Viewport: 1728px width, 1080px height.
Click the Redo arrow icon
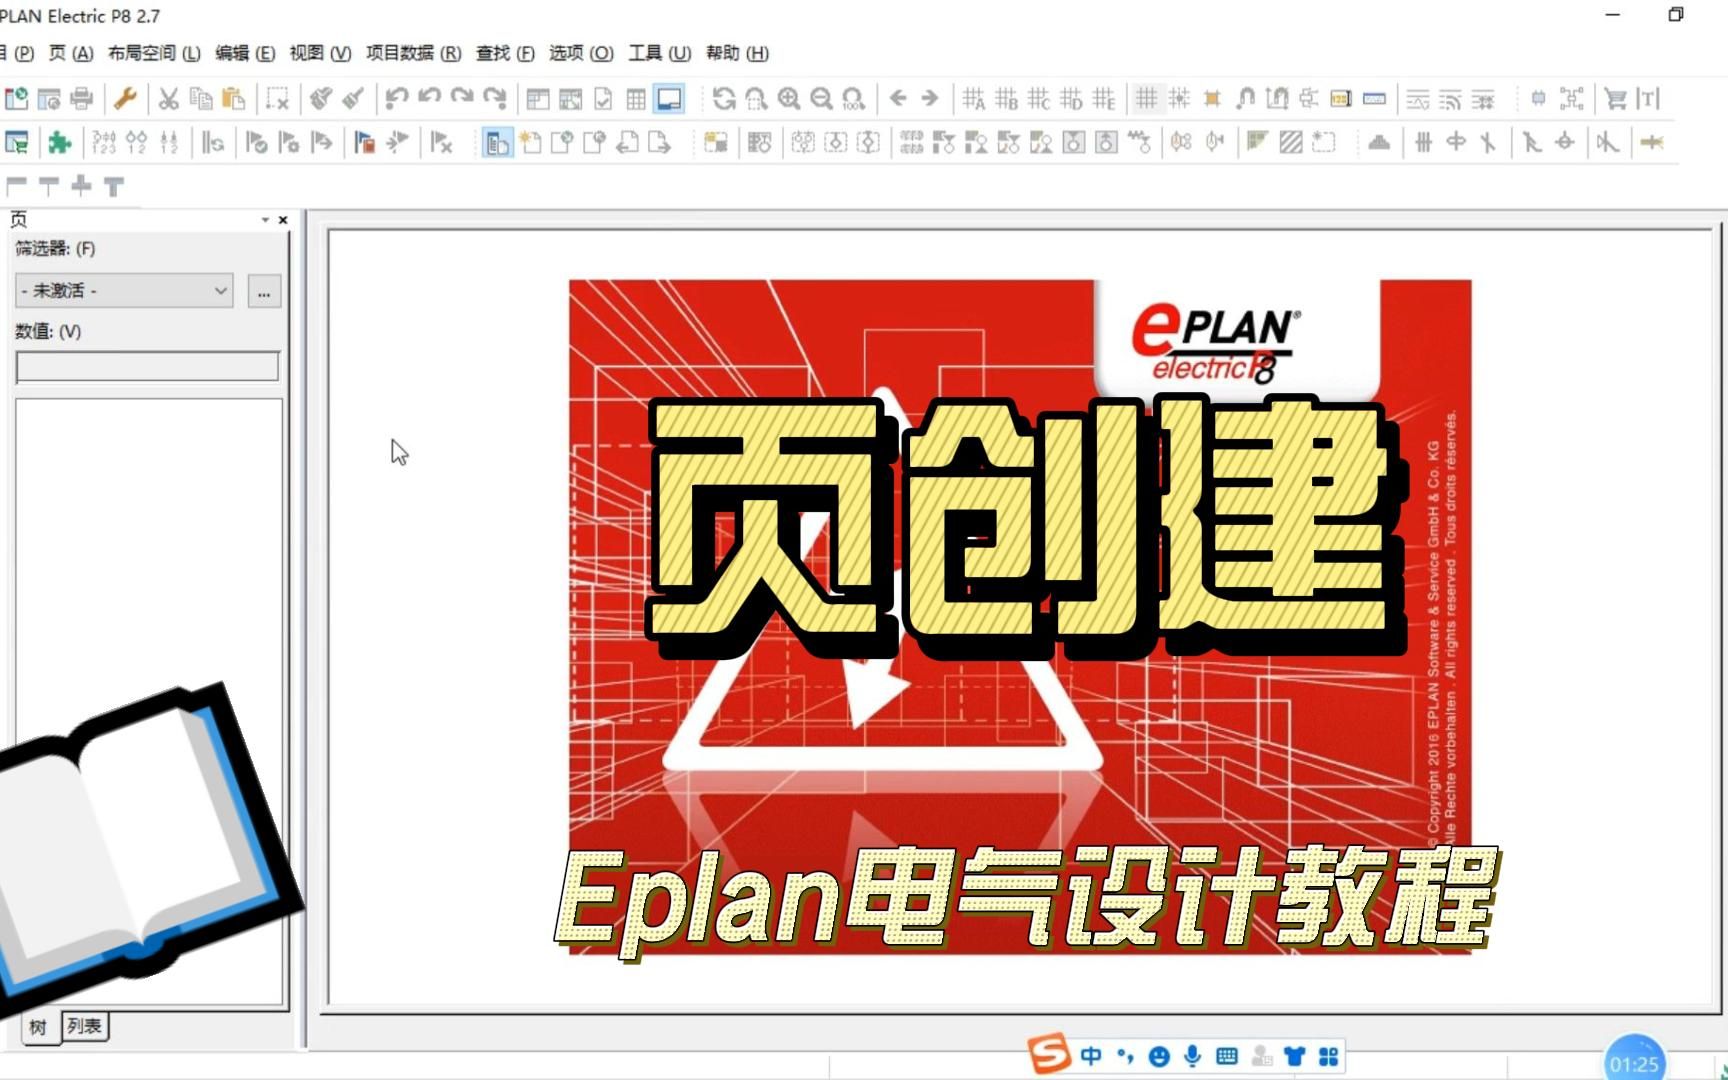tap(462, 98)
